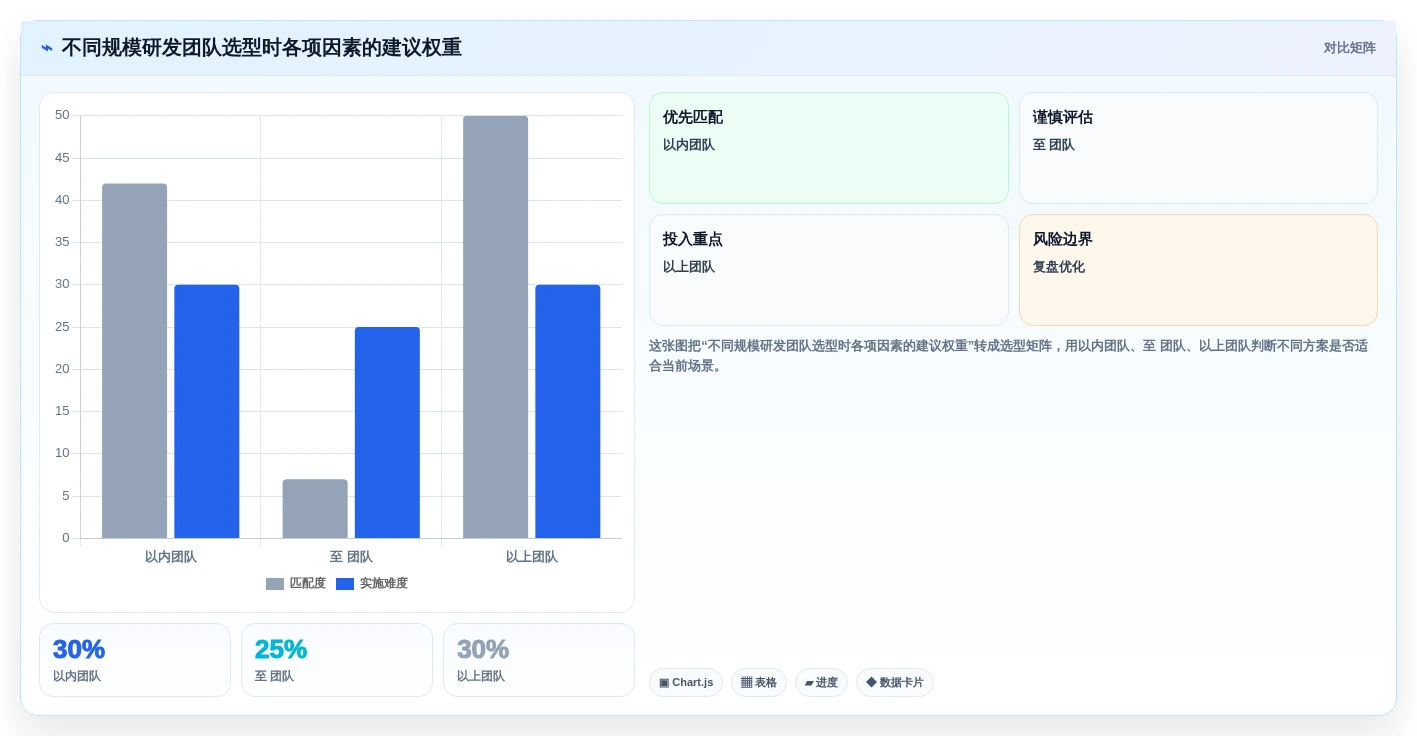1417x736 pixels.
Task: Click the gray 匹配度 legend color box
Action: [275, 584]
